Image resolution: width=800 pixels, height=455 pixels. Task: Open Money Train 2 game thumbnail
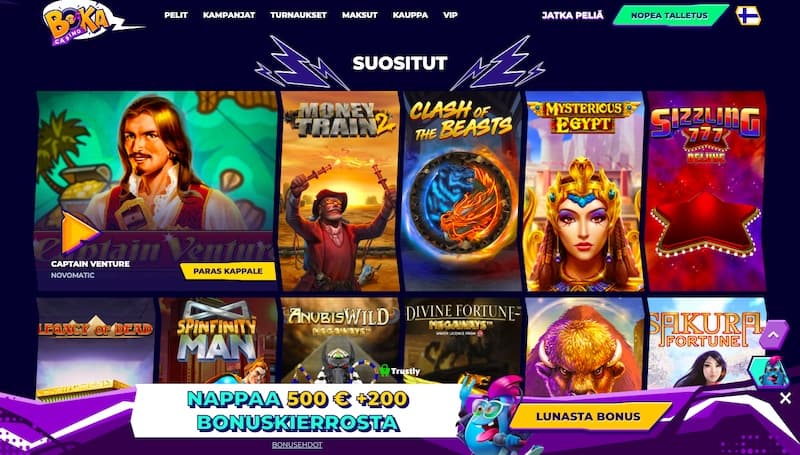coord(340,191)
